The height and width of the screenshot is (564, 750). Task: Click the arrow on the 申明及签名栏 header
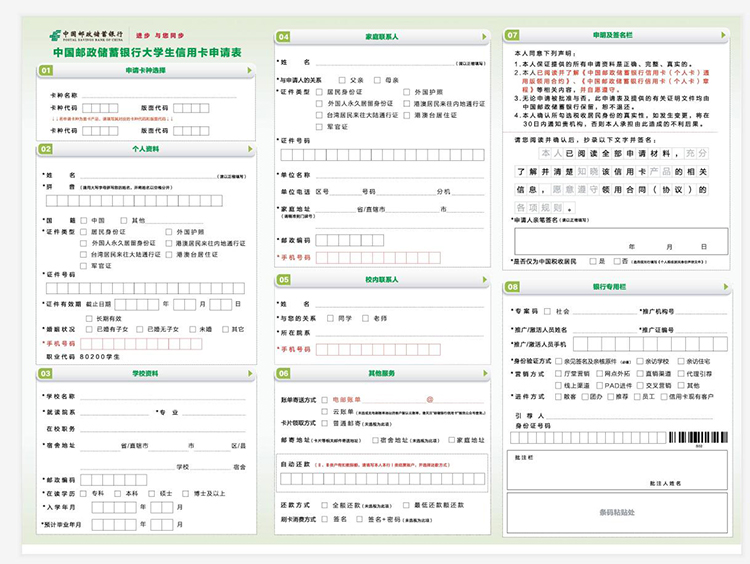point(723,35)
